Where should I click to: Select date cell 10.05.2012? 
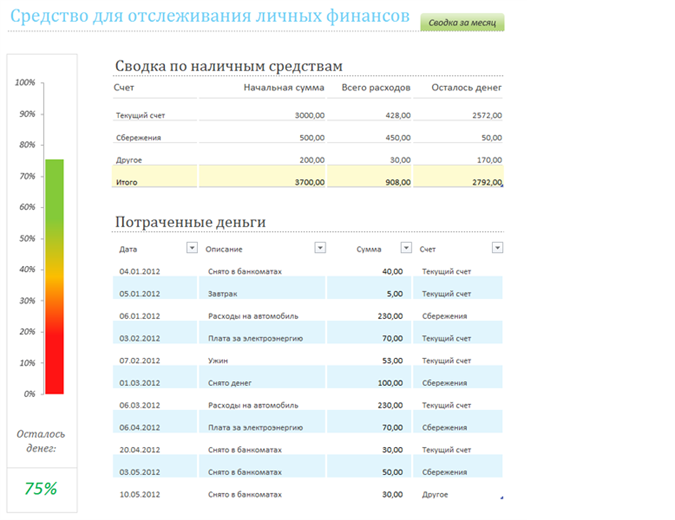pyautogui.click(x=139, y=495)
